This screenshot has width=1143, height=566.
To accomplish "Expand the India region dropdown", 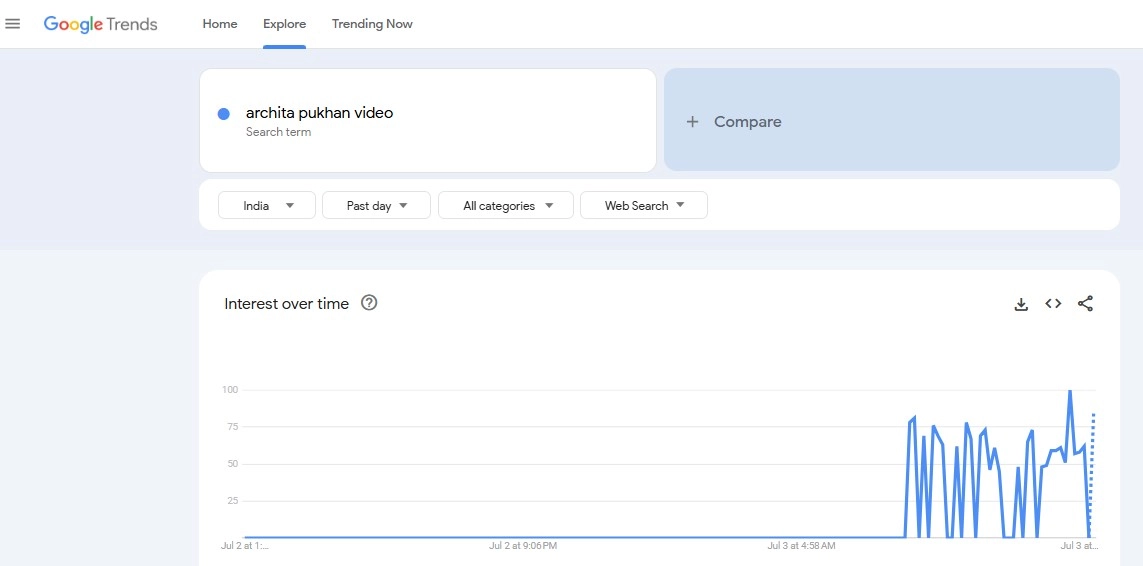I will (x=267, y=205).
